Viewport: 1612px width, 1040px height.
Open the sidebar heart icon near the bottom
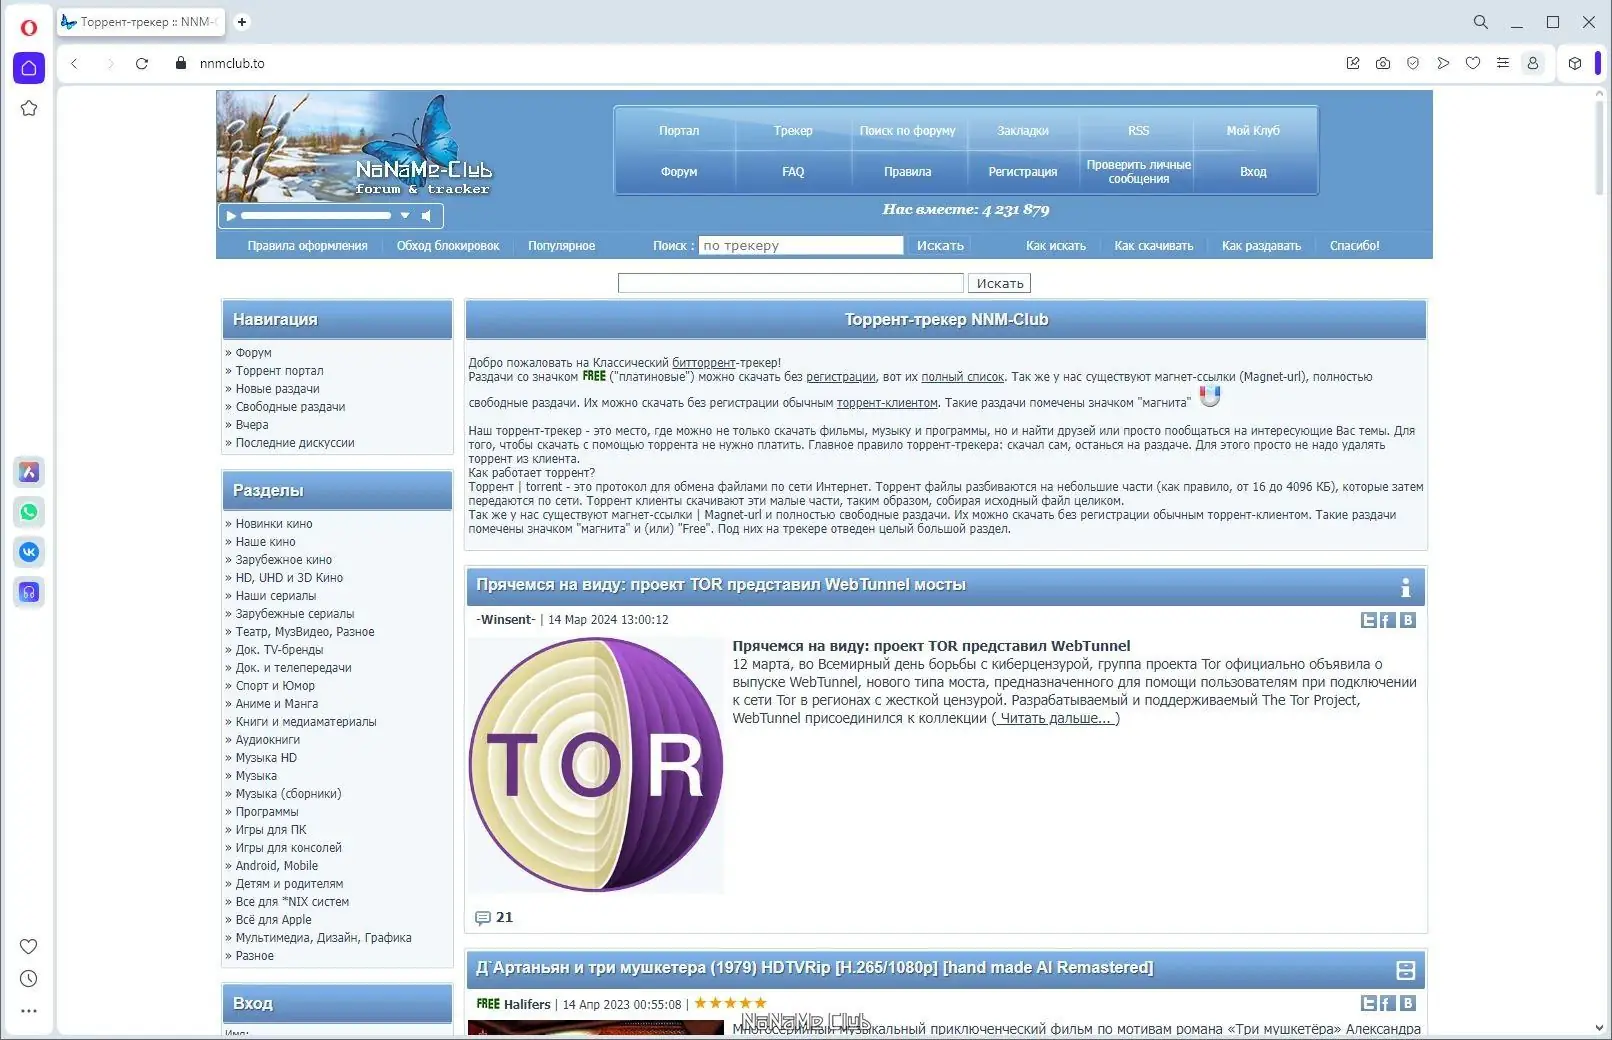[29, 946]
